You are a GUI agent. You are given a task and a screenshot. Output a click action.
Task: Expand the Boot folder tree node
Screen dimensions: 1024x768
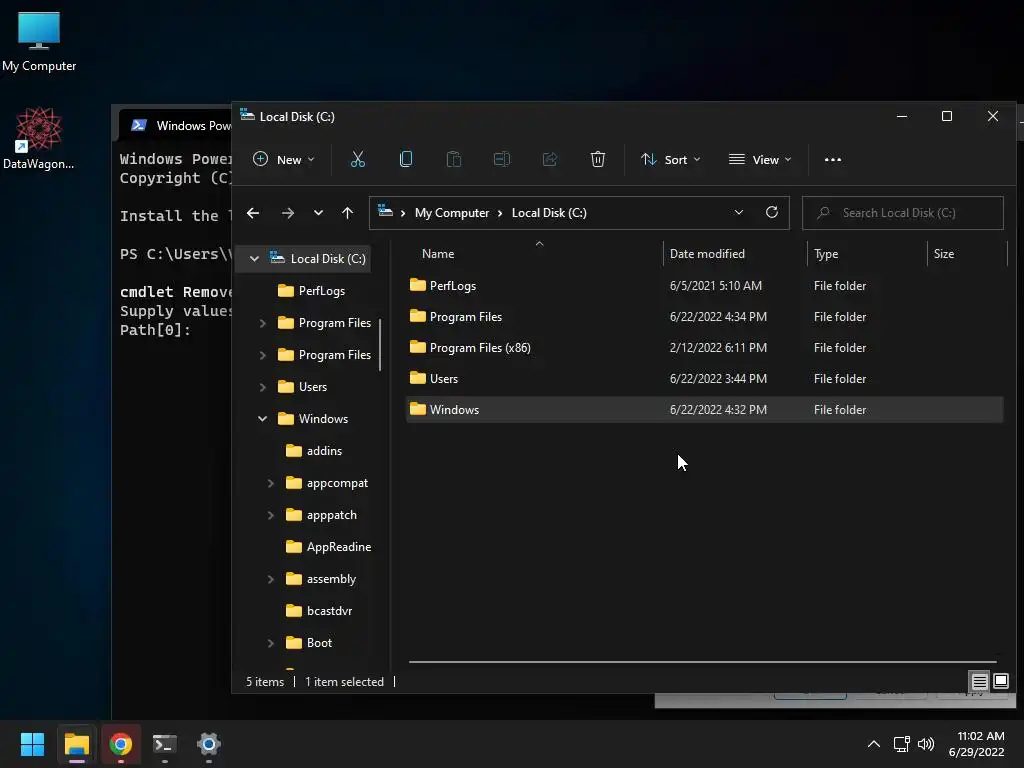[270, 643]
